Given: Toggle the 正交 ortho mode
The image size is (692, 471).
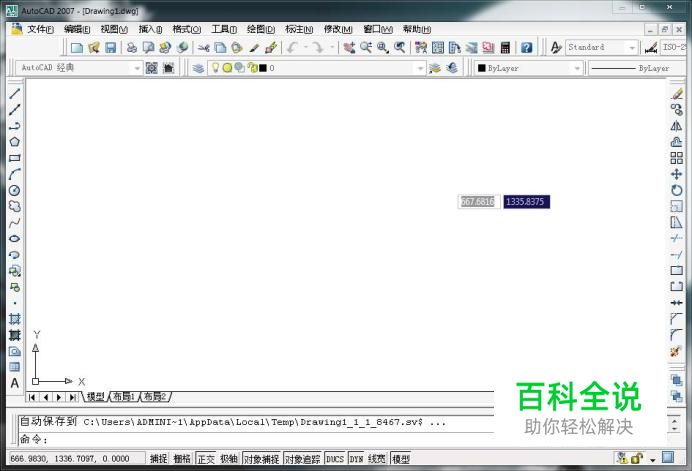Looking at the screenshot, I should click(206, 459).
